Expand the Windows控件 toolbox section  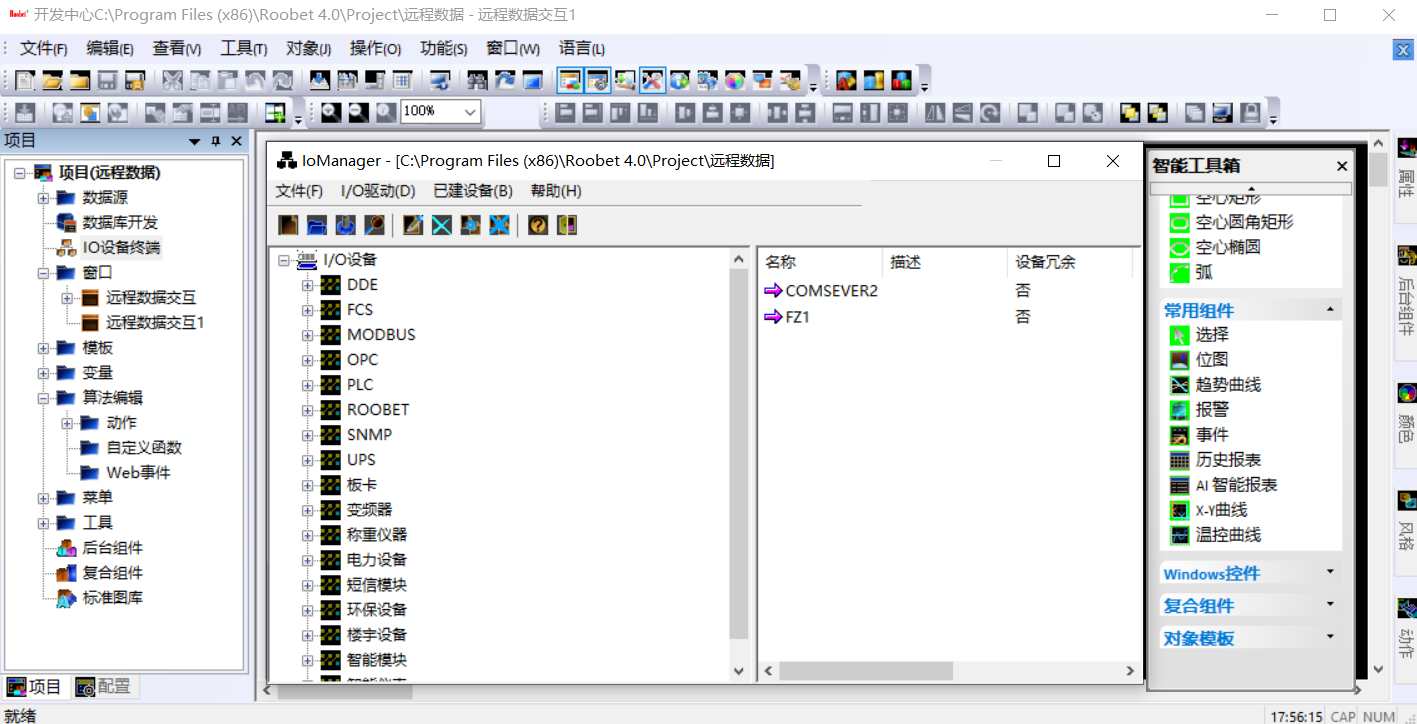point(1330,573)
